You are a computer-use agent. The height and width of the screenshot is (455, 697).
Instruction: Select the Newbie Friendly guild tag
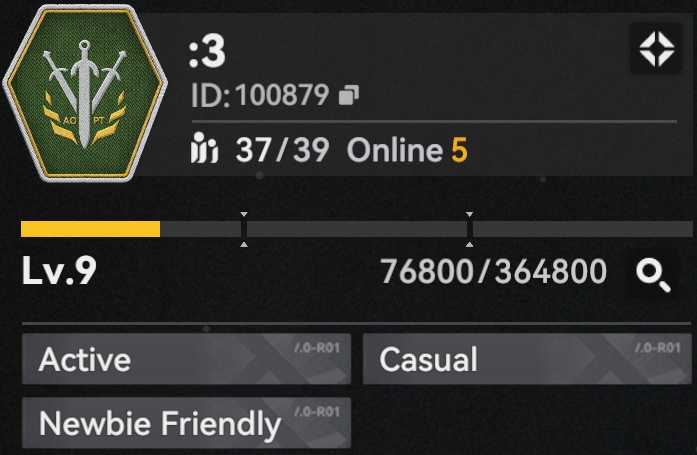(186, 423)
